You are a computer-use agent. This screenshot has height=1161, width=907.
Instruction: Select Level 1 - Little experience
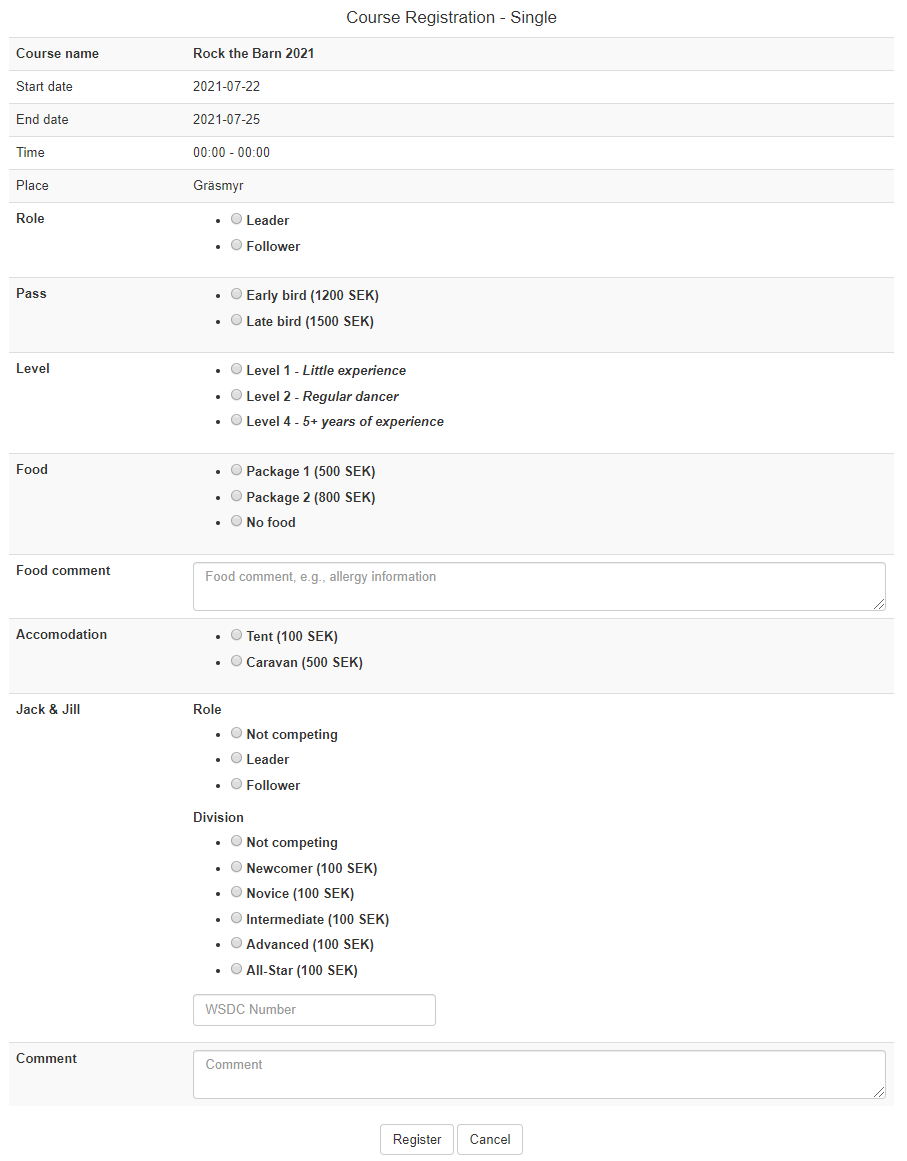(236, 368)
